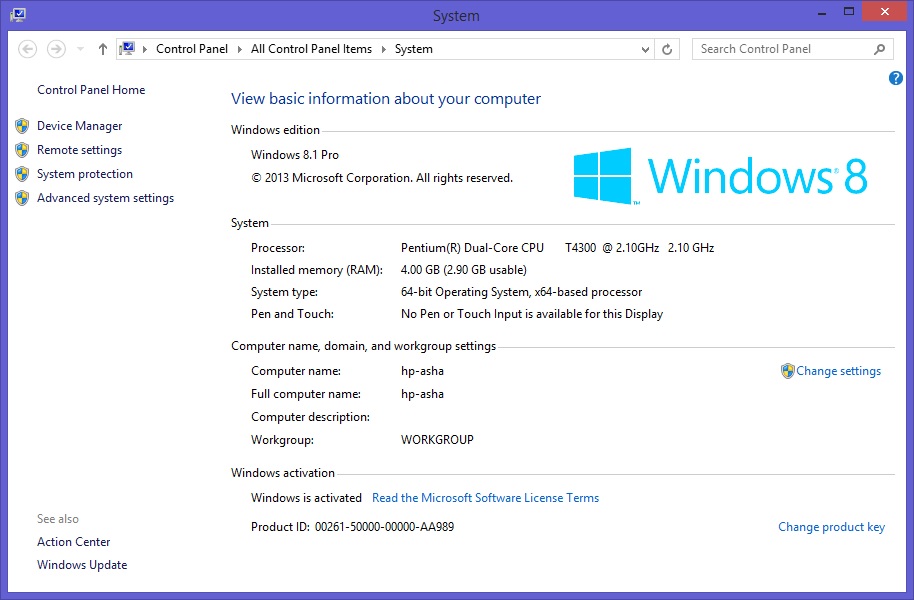The height and width of the screenshot is (600, 914).
Task: Refresh the System page
Action: point(667,50)
